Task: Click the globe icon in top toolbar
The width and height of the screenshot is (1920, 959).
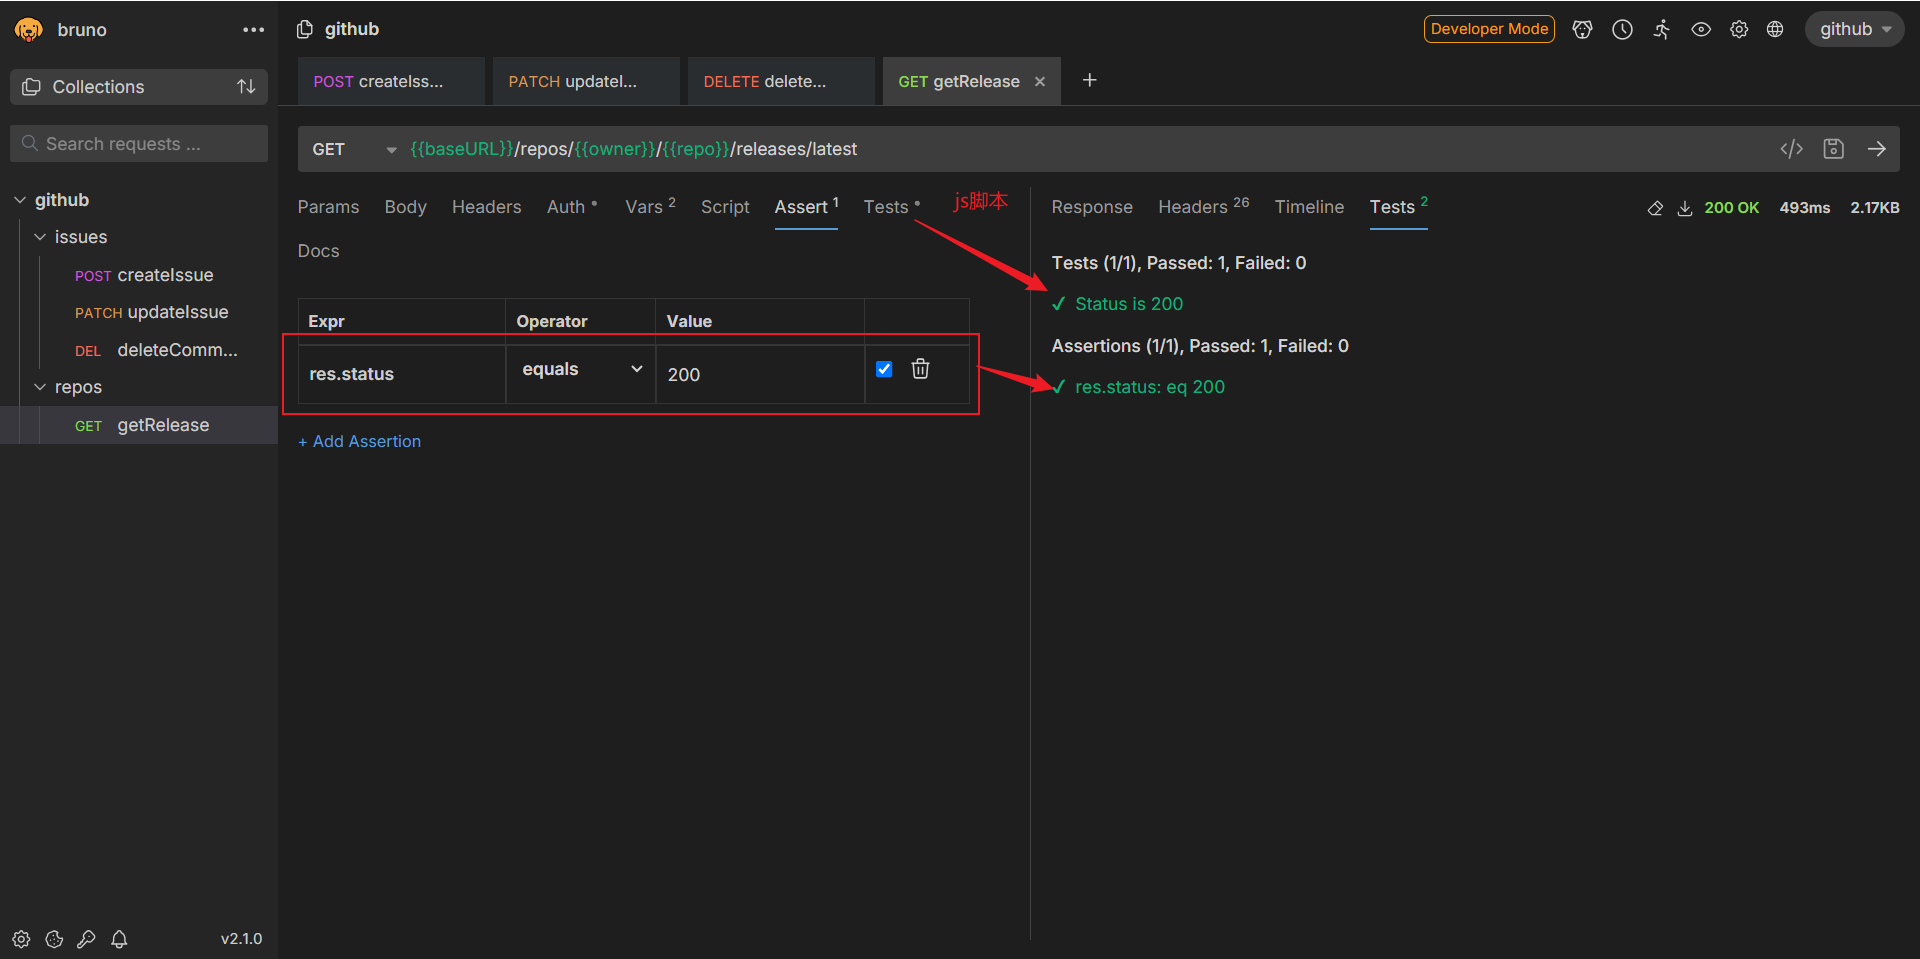Action: pyautogui.click(x=1775, y=29)
